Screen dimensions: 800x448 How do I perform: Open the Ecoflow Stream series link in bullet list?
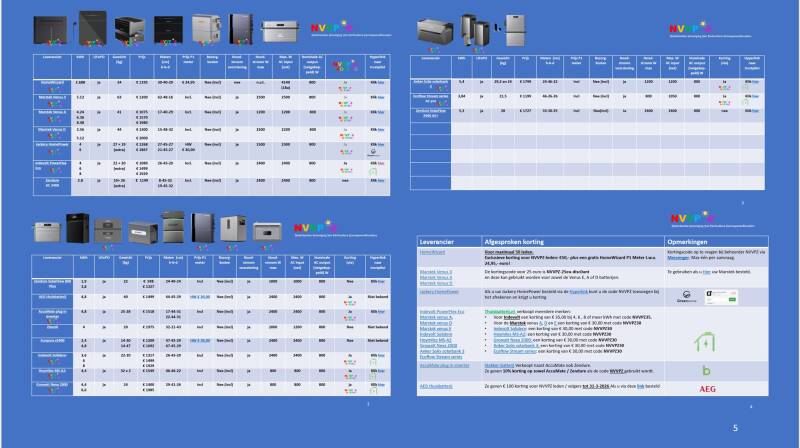(x=515, y=351)
